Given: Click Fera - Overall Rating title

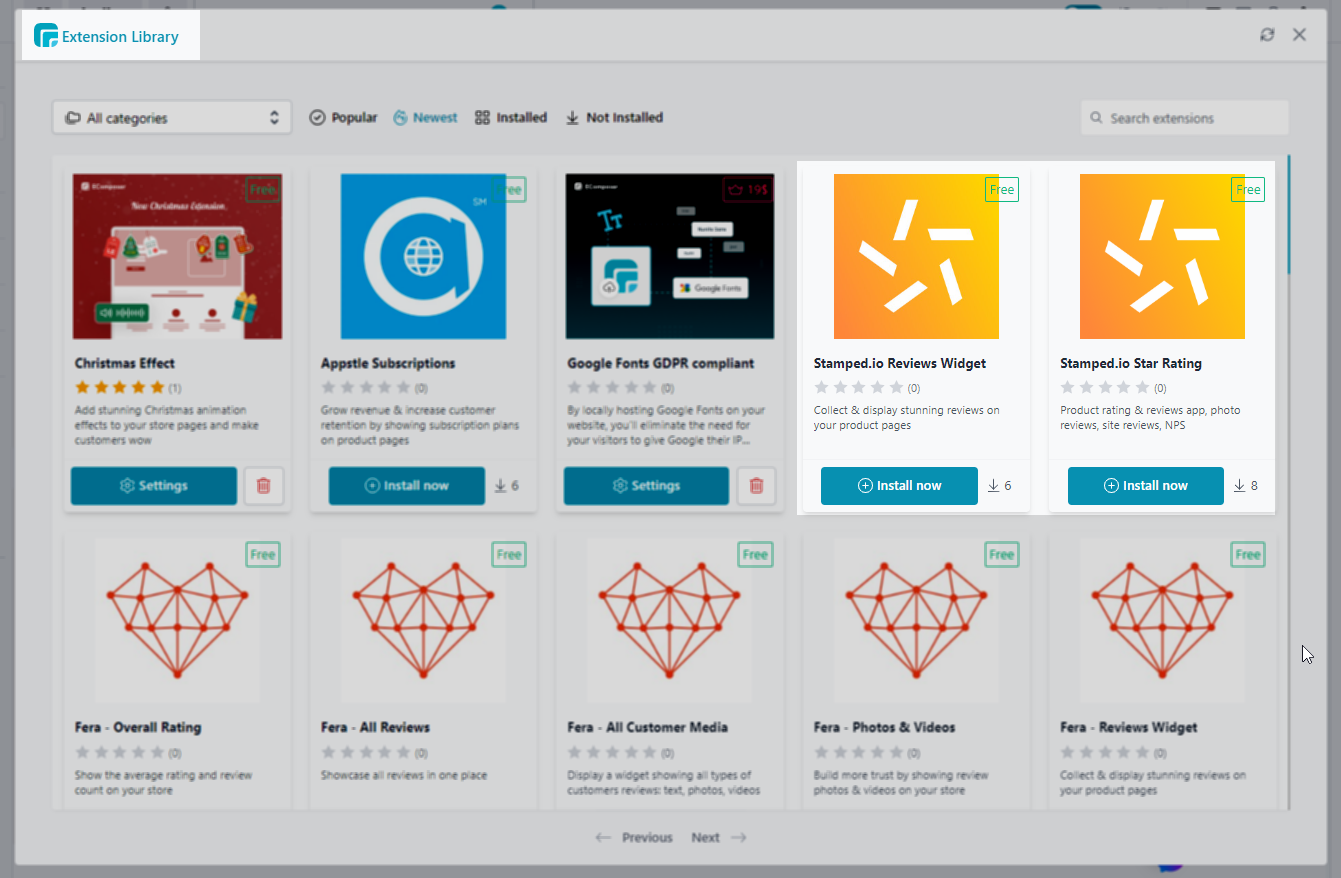Looking at the screenshot, I should [x=138, y=727].
